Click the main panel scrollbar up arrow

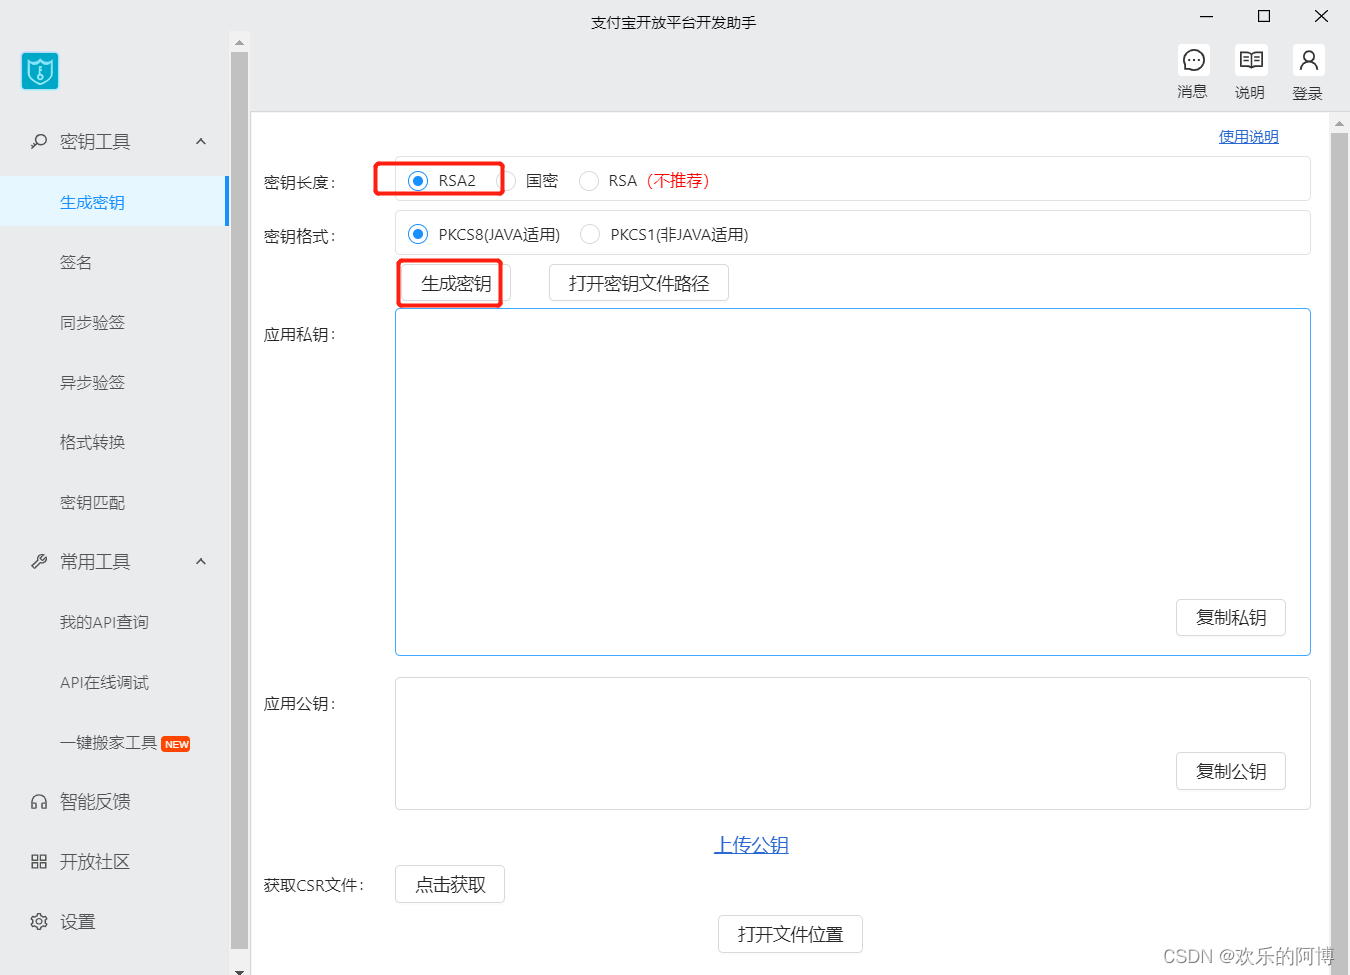1340,124
